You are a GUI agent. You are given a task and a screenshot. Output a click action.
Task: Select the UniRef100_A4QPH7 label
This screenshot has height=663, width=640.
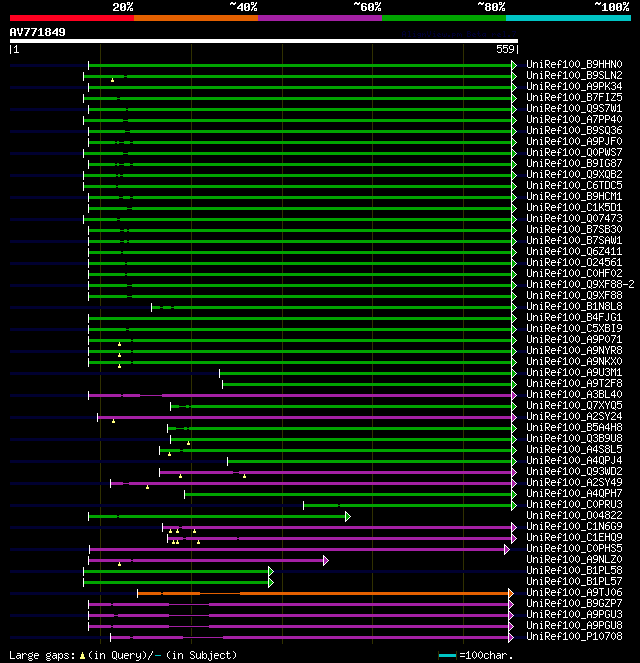[574, 493]
